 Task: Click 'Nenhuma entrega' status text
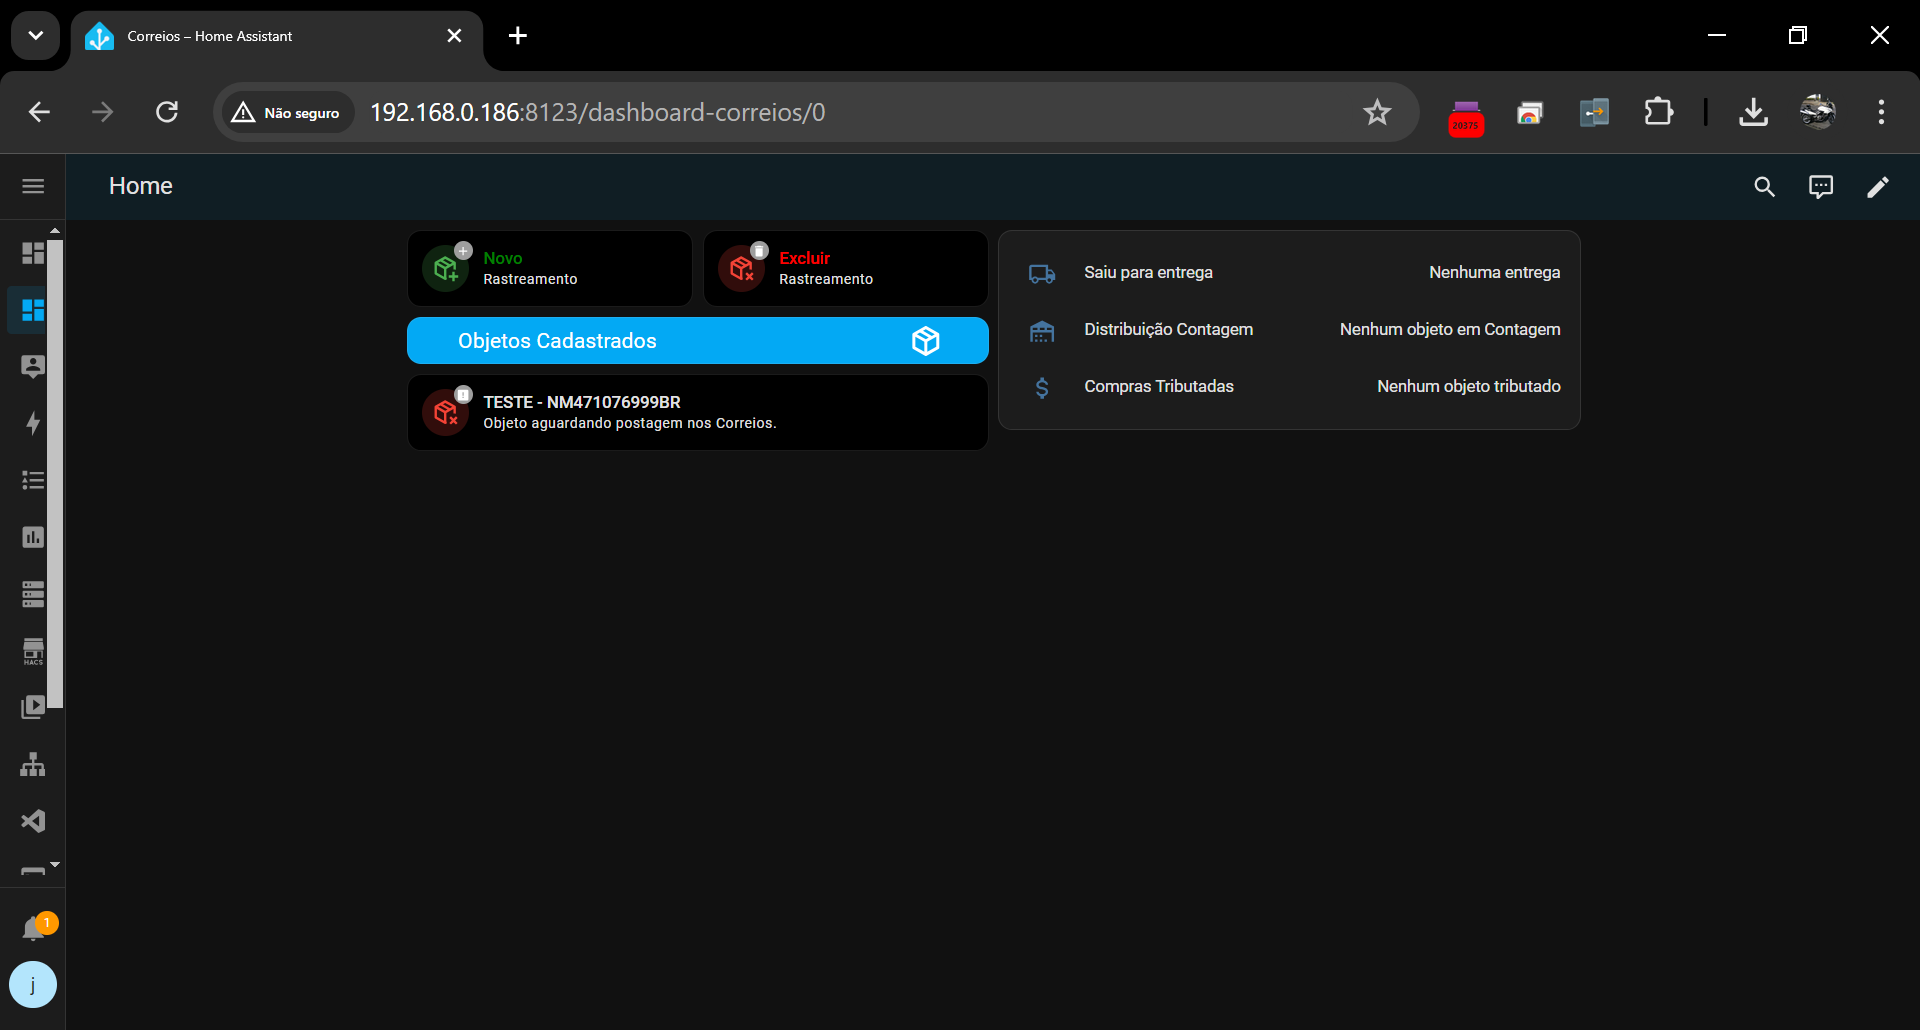click(x=1494, y=272)
